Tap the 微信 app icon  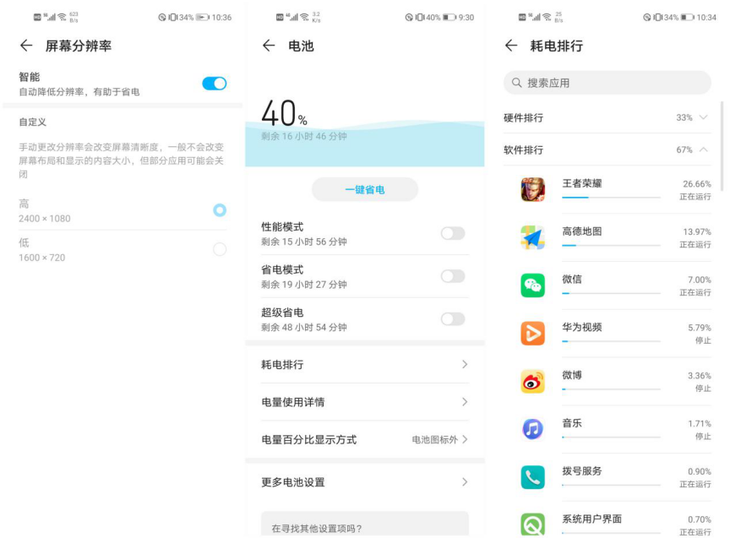click(x=532, y=285)
